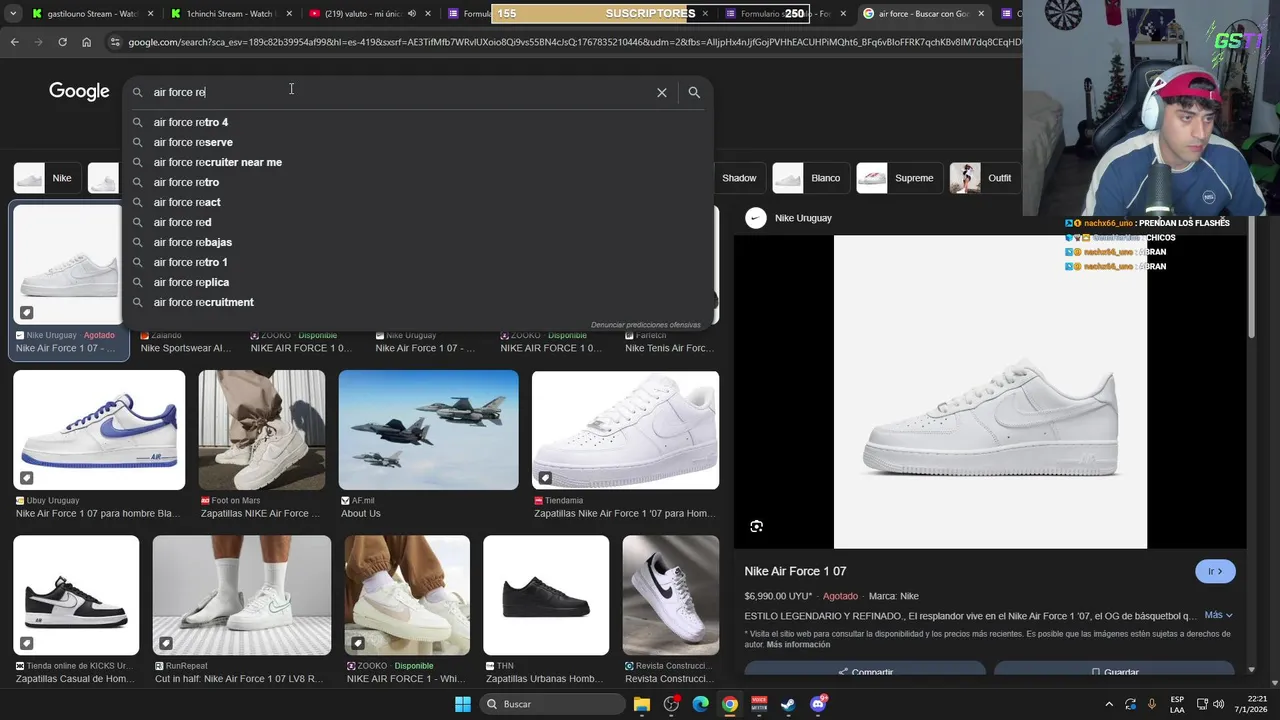Pick the "air force react" suggestion

(418, 202)
